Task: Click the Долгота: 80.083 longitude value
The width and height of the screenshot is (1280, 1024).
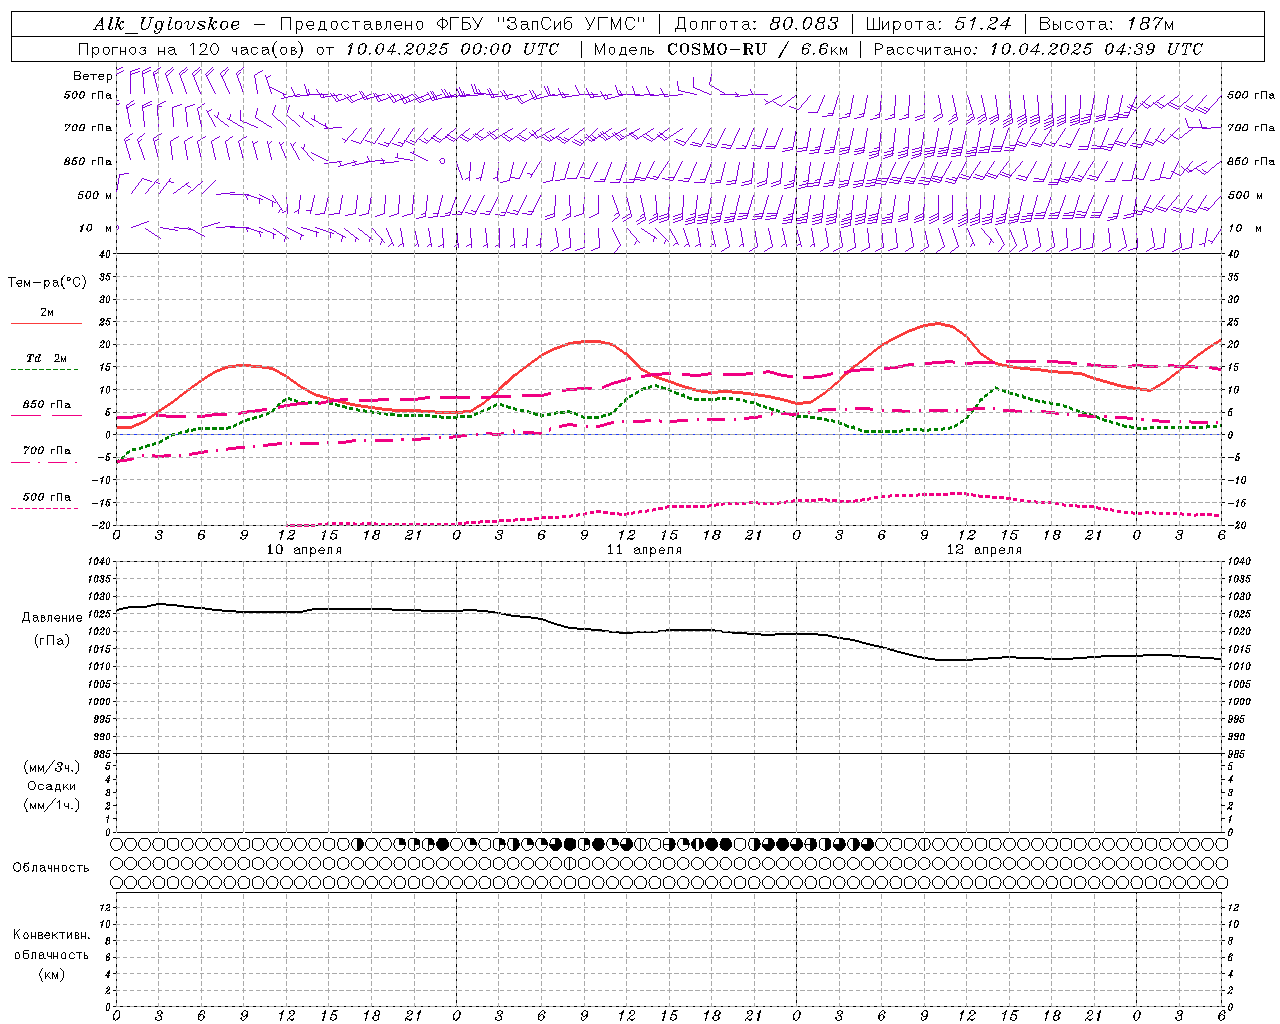Action: click(x=757, y=24)
